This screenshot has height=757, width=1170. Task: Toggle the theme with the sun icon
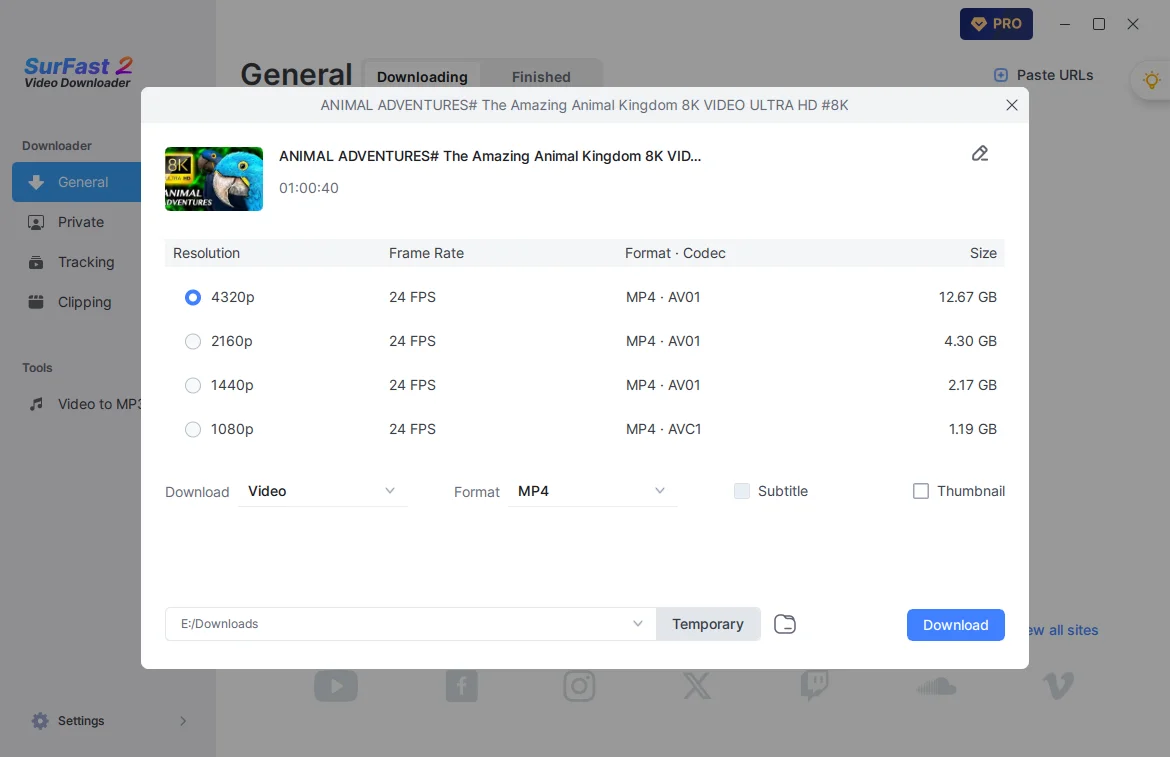coord(1151,80)
